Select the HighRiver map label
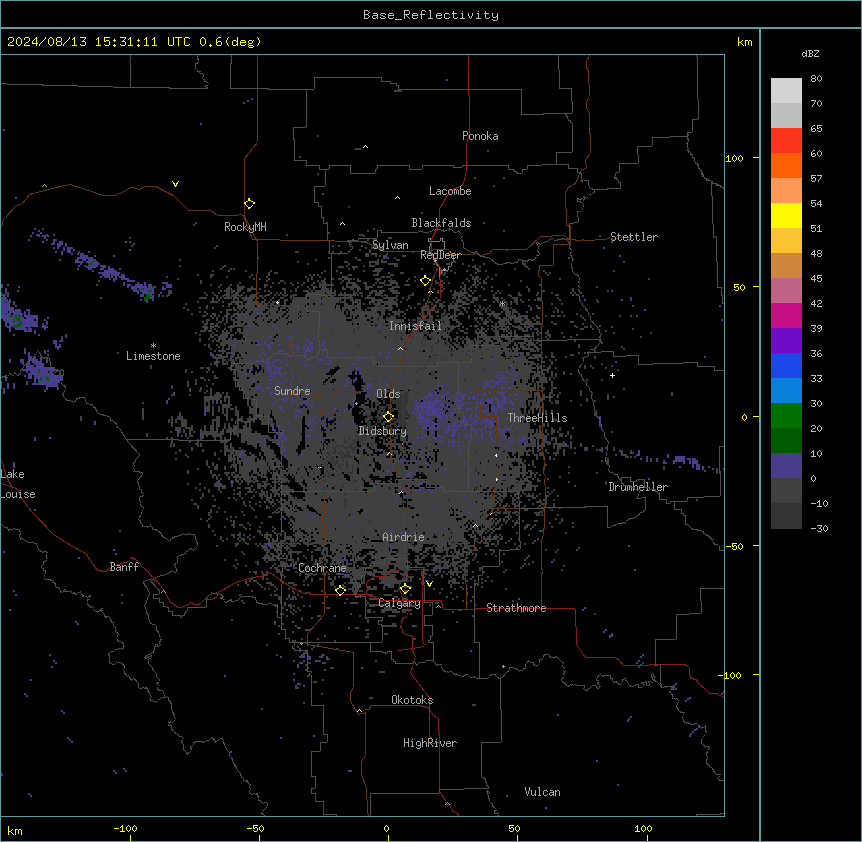 tap(430, 743)
